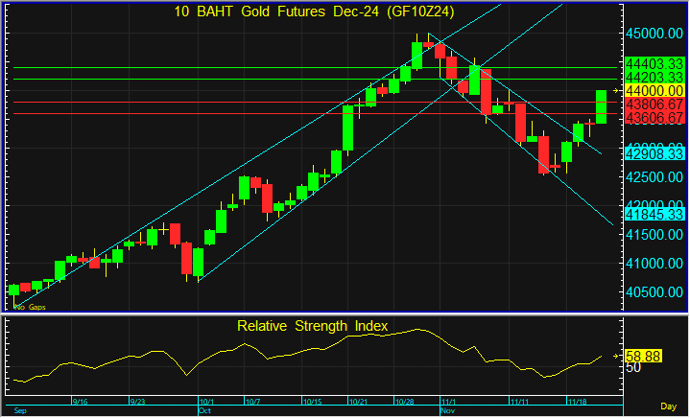Click the cyan 41845.33 channel label
The image size is (690, 418).
pyautogui.click(x=653, y=213)
